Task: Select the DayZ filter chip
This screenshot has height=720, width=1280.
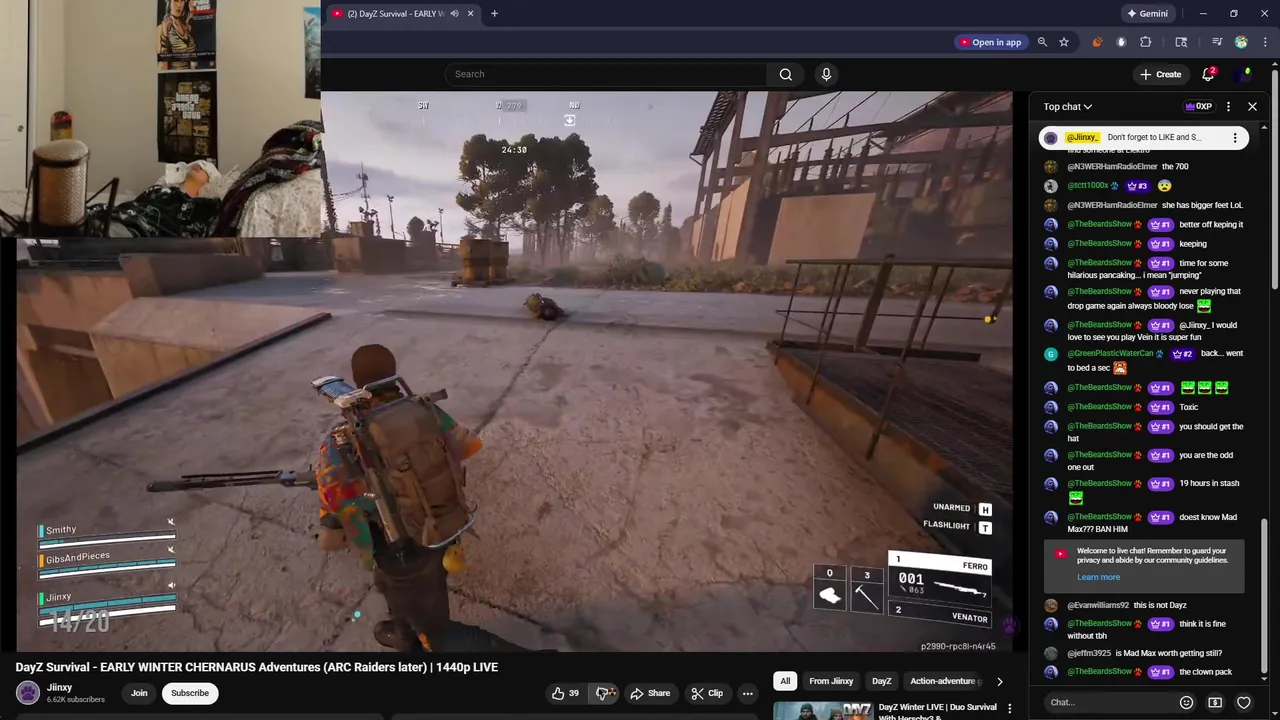Action: (881, 681)
